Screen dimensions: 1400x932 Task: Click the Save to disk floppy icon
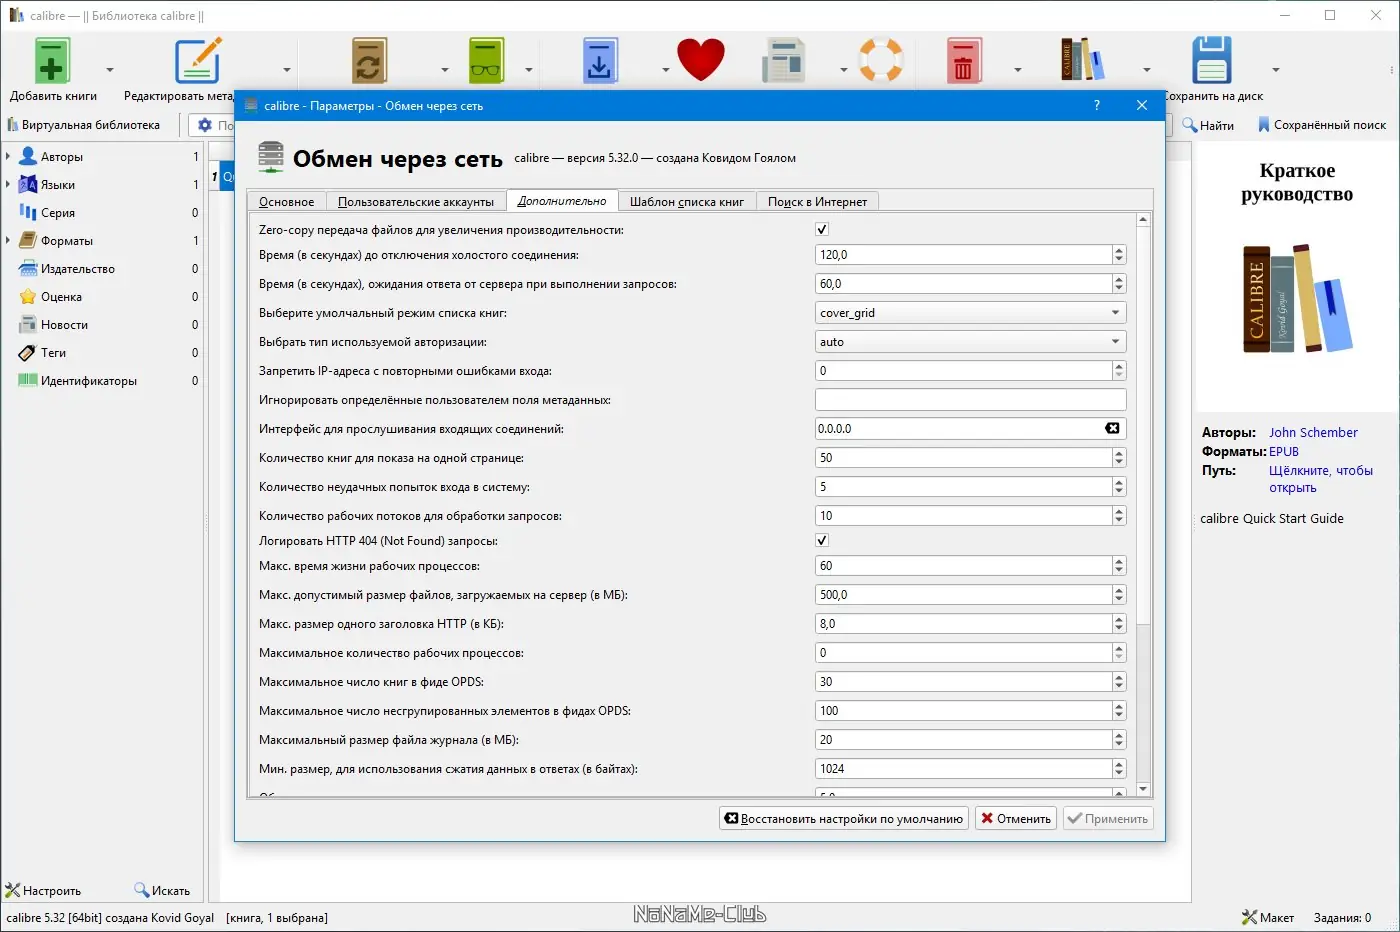coord(1211,61)
